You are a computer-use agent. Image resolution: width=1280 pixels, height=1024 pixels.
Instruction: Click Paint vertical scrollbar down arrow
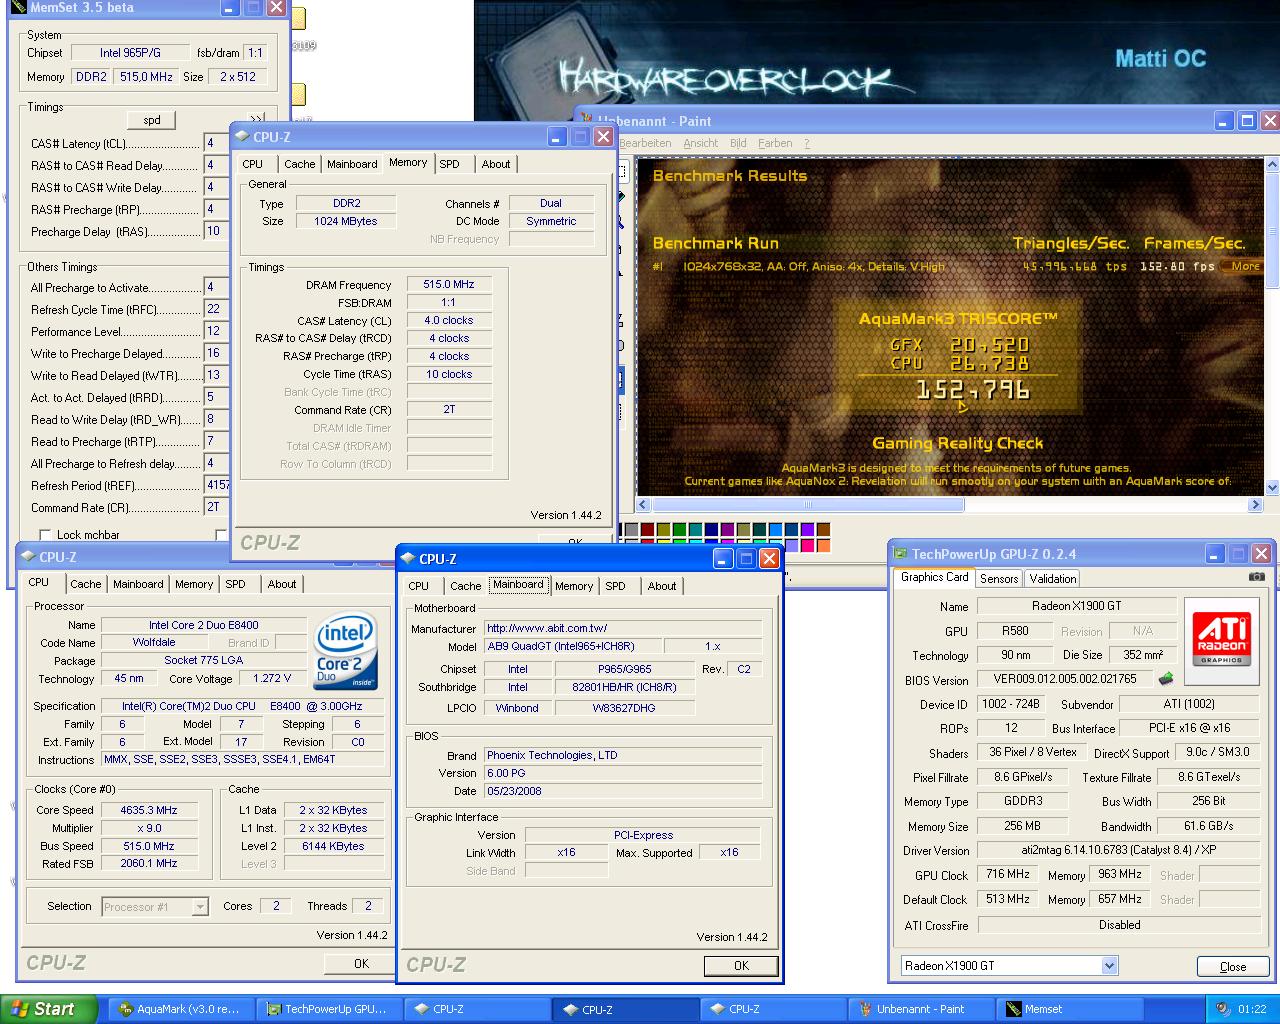coord(1272,488)
